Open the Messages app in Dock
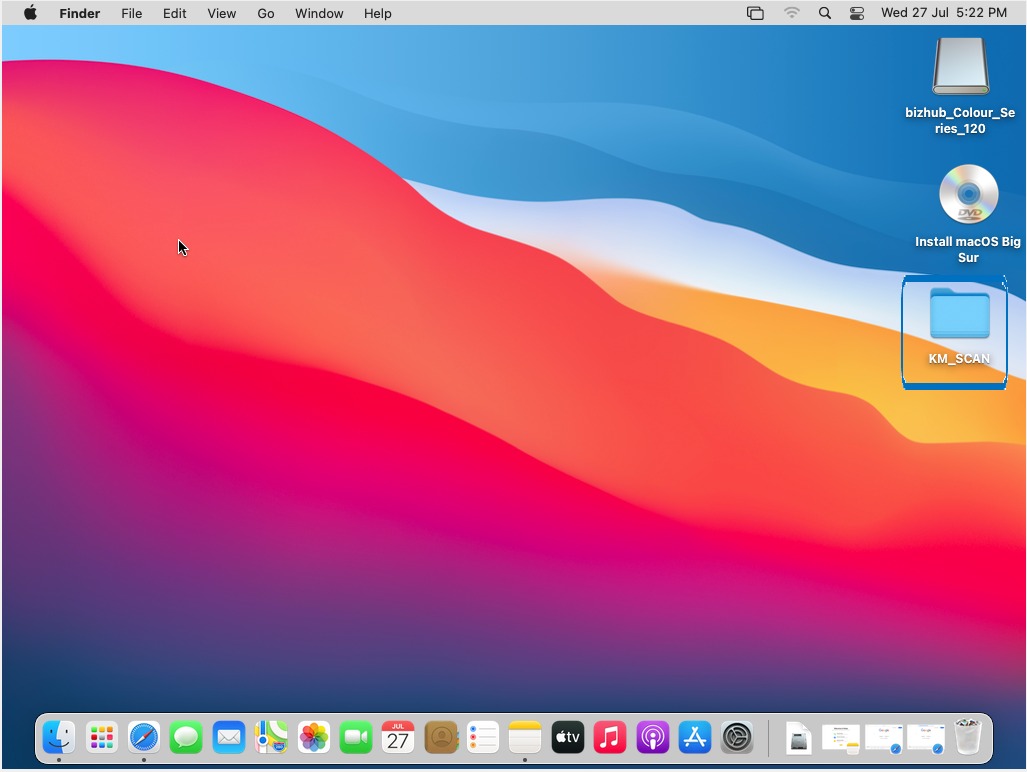The height and width of the screenshot is (772, 1027). tap(186, 738)
